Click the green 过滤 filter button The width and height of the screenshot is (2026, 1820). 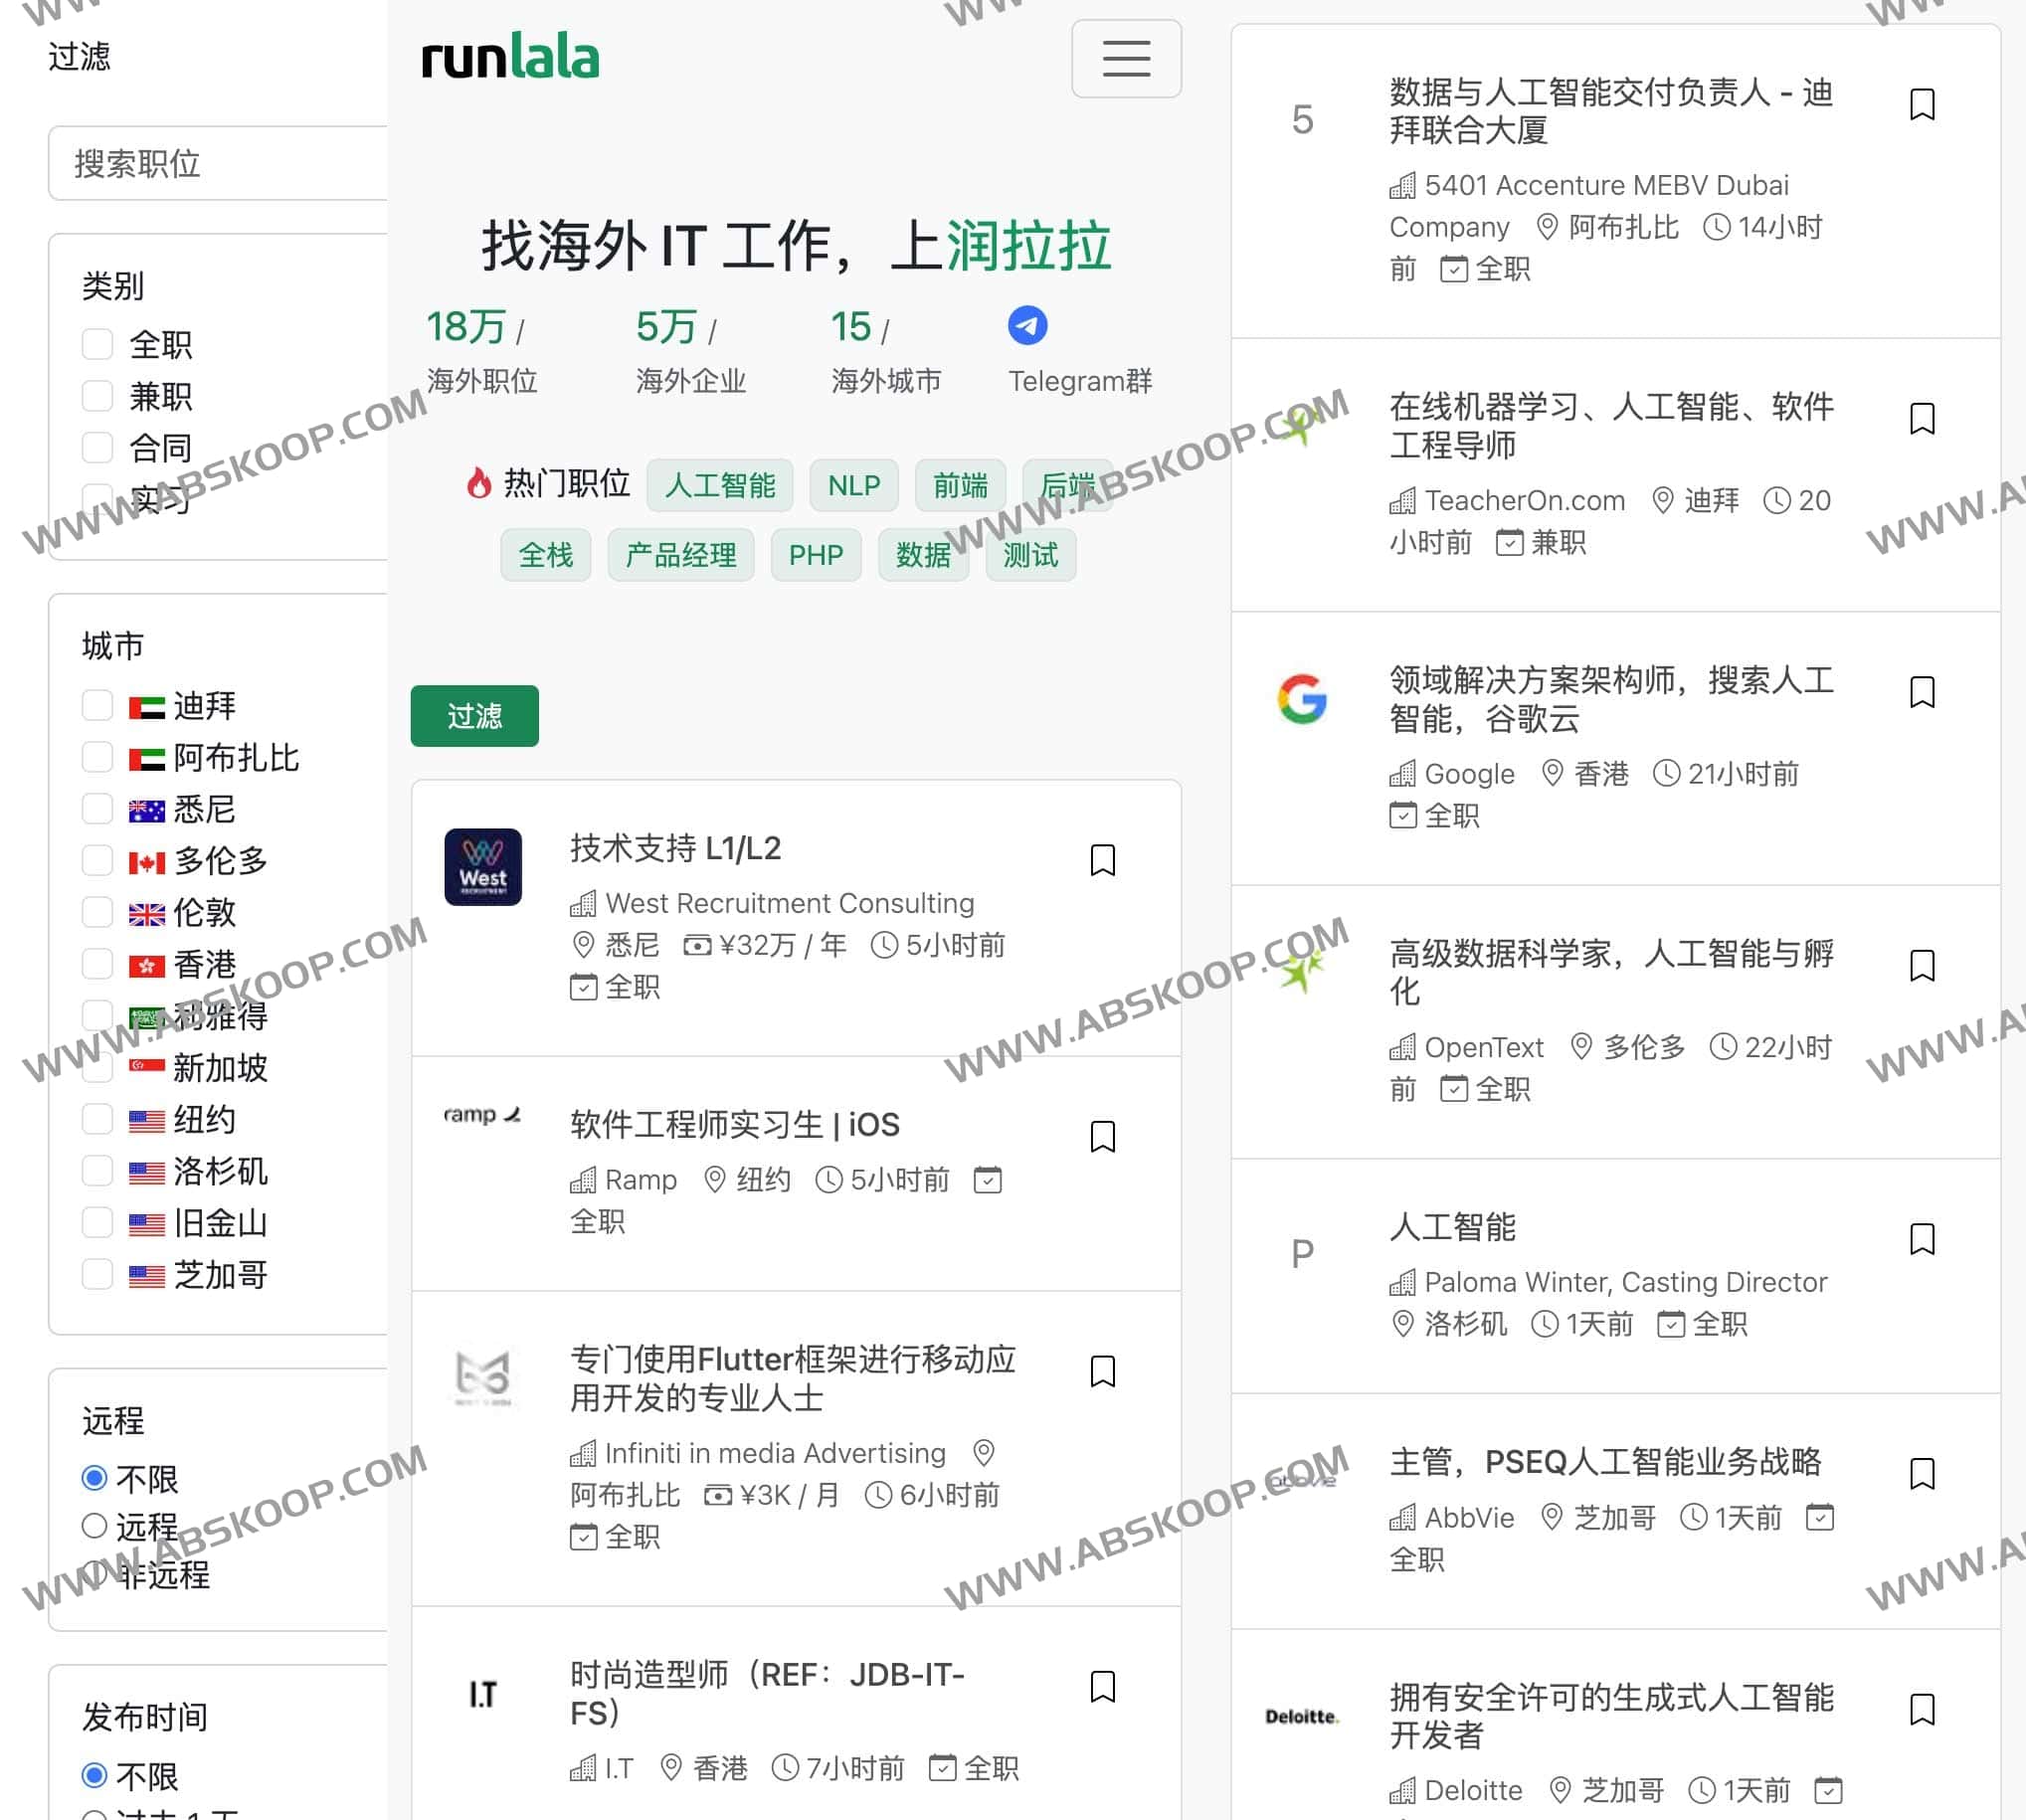coord(473,716)
